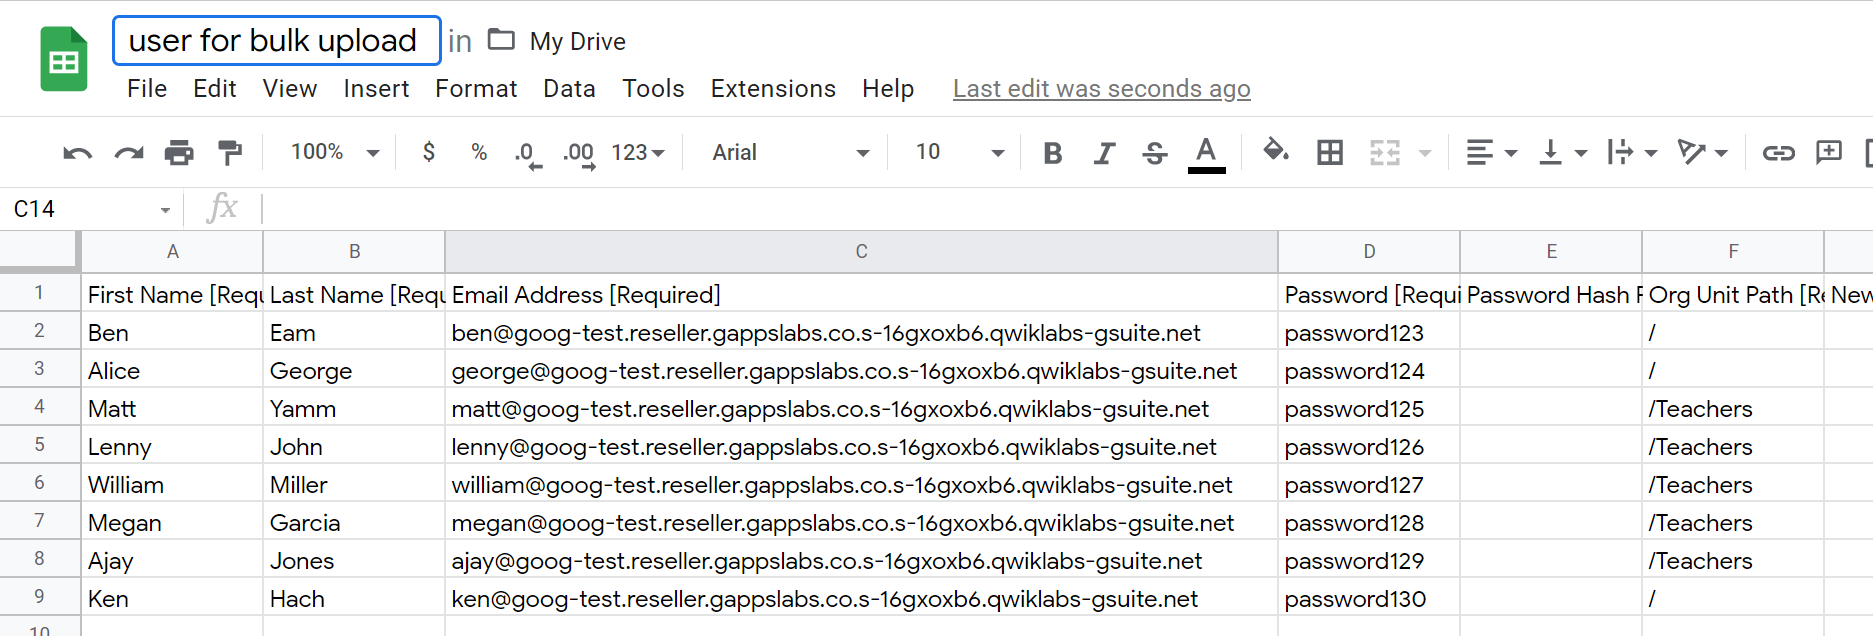
Task: Click the document title field
Action: coord(276,41)
